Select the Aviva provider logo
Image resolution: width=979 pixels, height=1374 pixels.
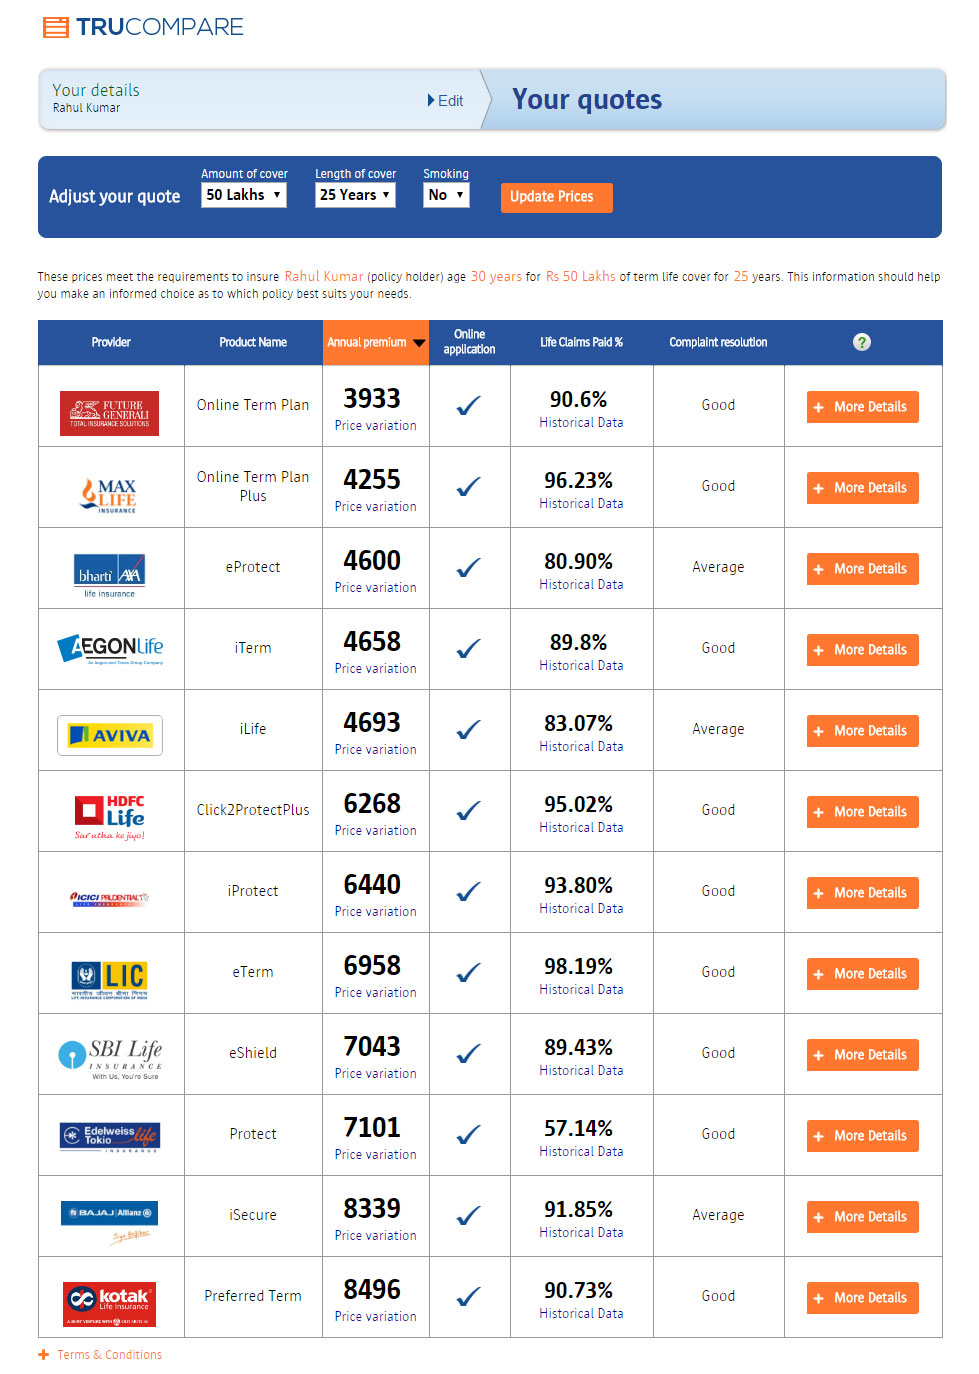(x=110, y=735)
